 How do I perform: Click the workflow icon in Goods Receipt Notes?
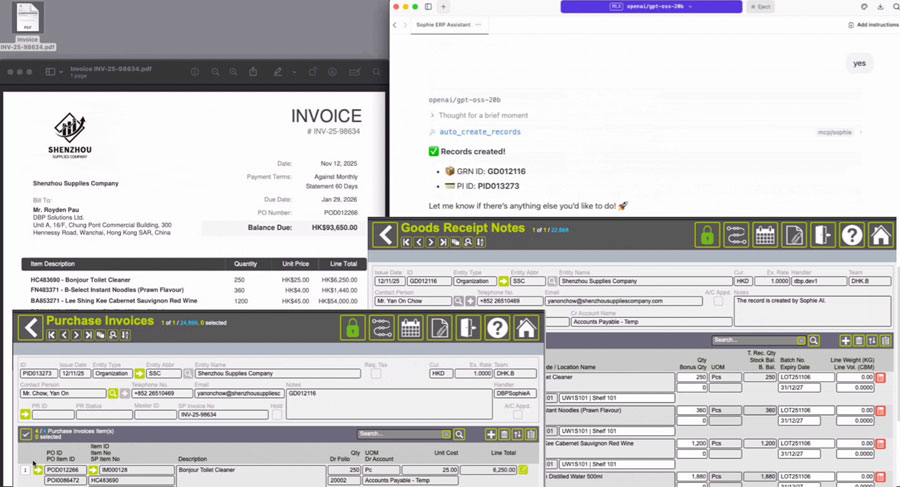(736, 235)
